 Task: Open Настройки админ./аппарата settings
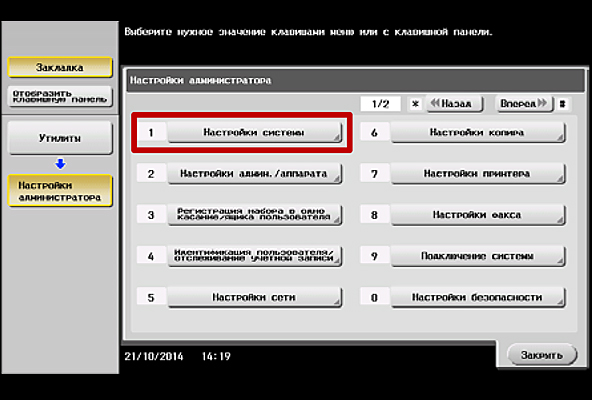254,174
